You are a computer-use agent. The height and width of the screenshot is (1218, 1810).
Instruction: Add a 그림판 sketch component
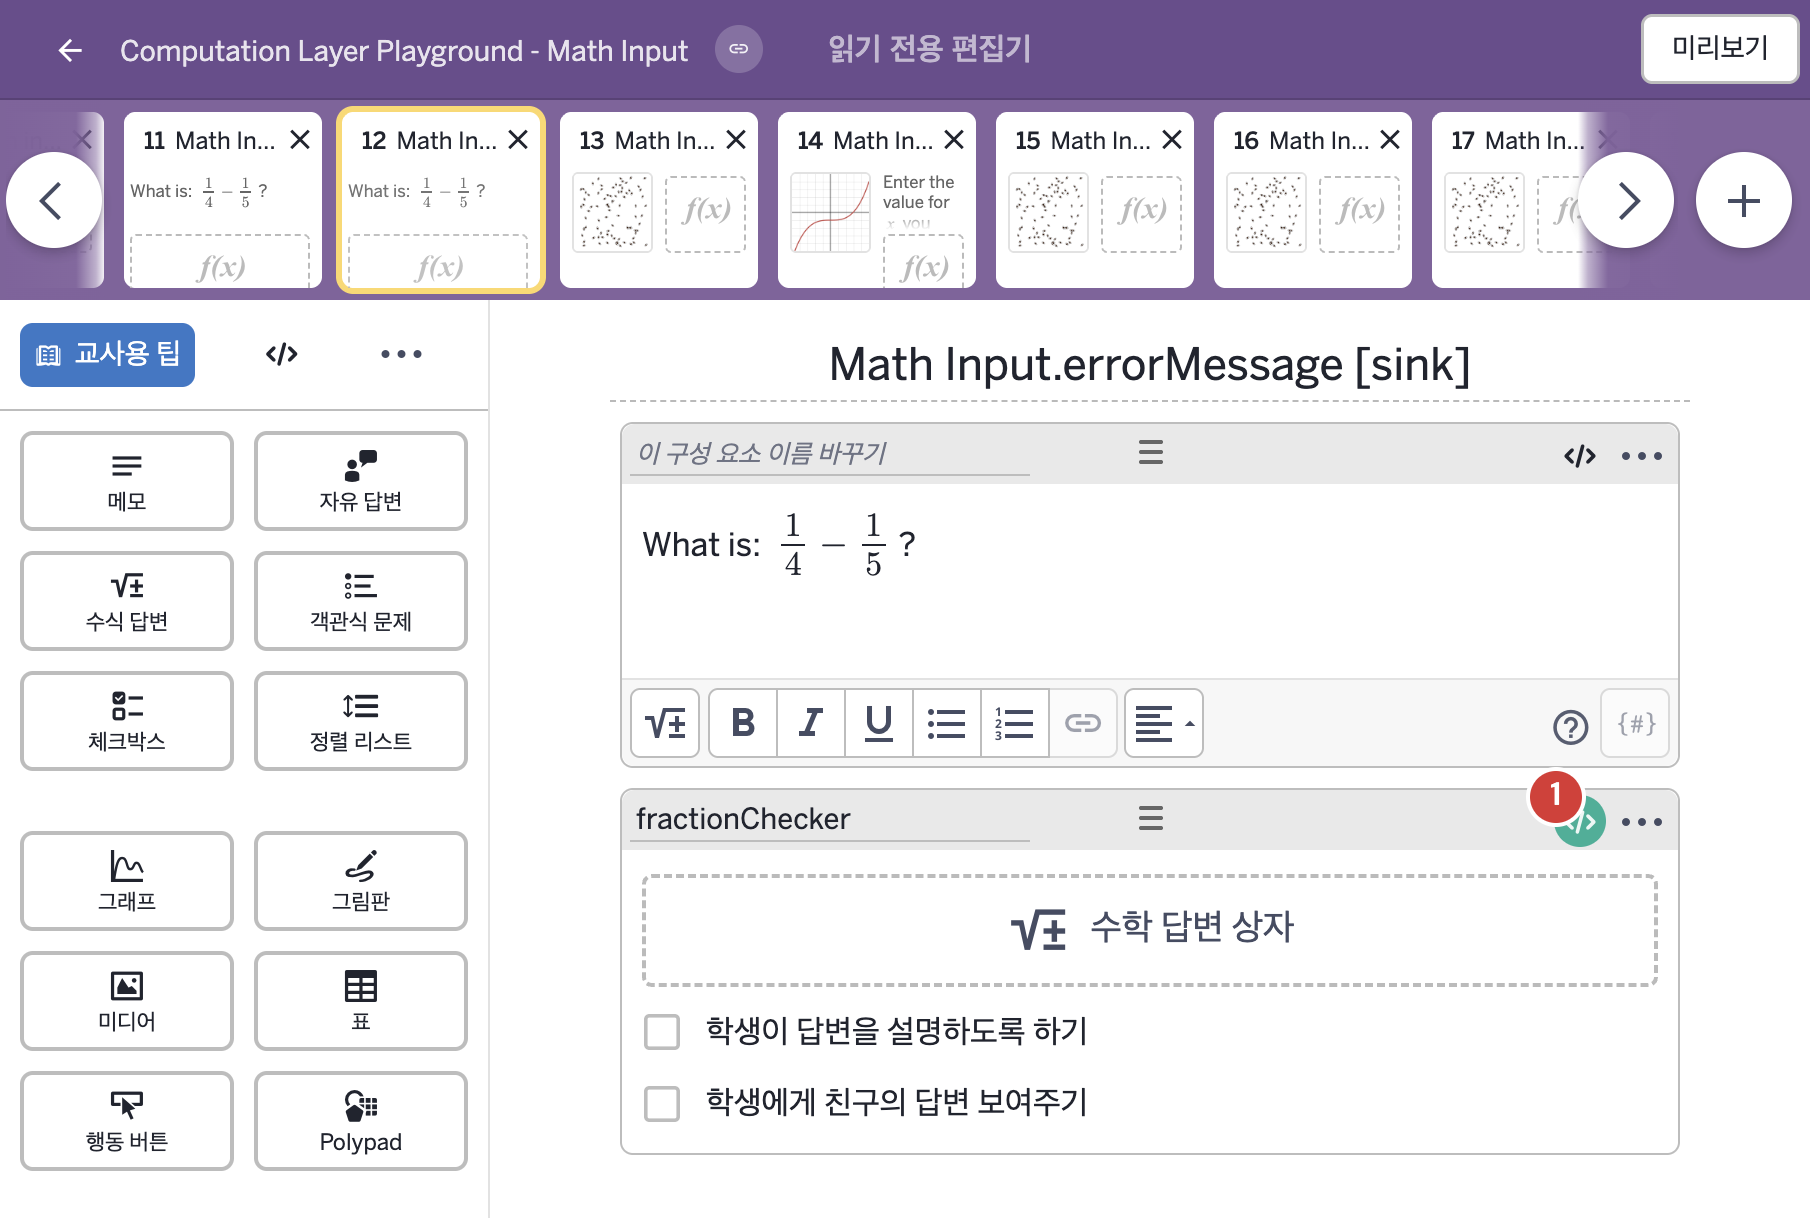point(361,881)
